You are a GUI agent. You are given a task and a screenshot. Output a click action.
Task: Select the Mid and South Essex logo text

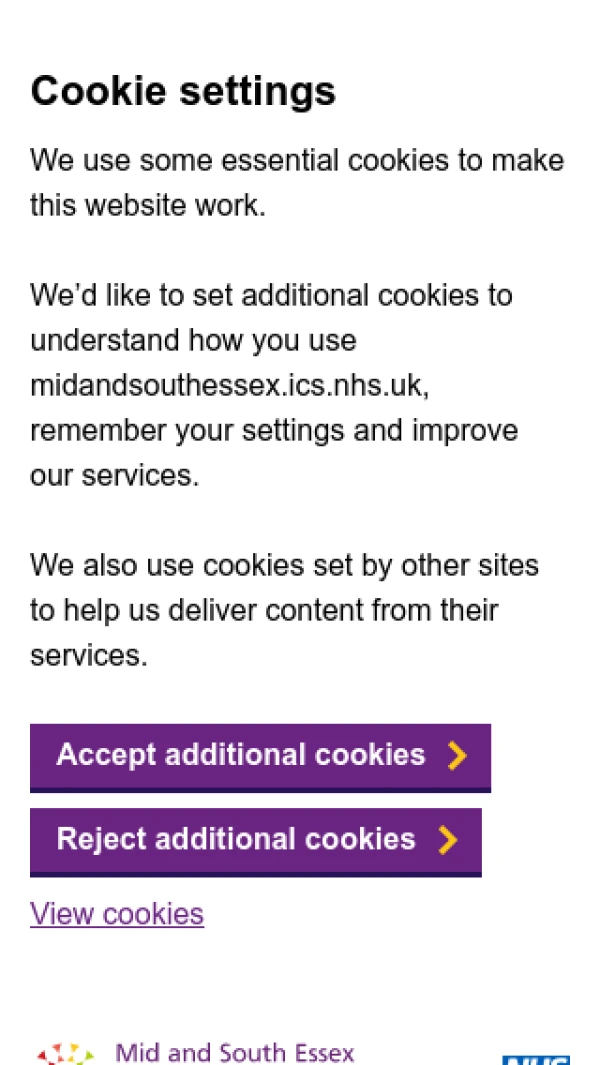tap(235, 1053)
